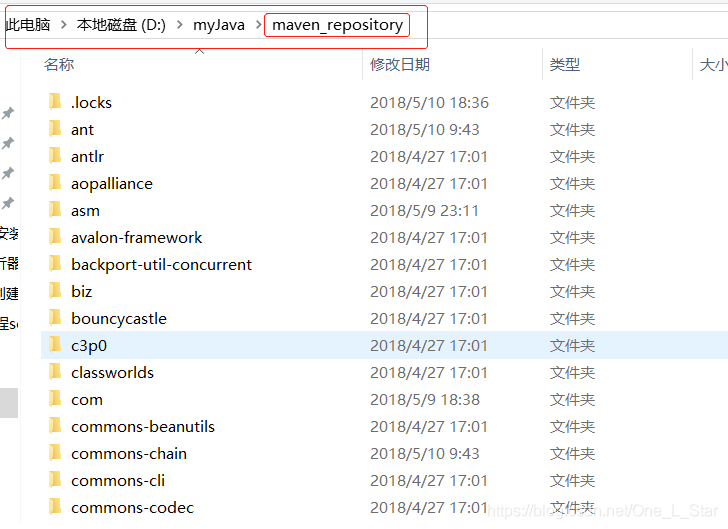
Task: Expand the chevron after 此电脑 in the address bar
Action: pos(64,25)
